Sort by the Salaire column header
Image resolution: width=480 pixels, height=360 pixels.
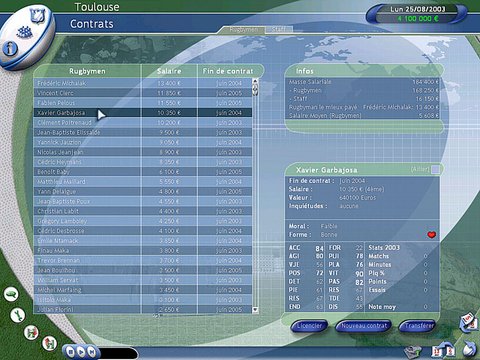click(x=169, y=71)
